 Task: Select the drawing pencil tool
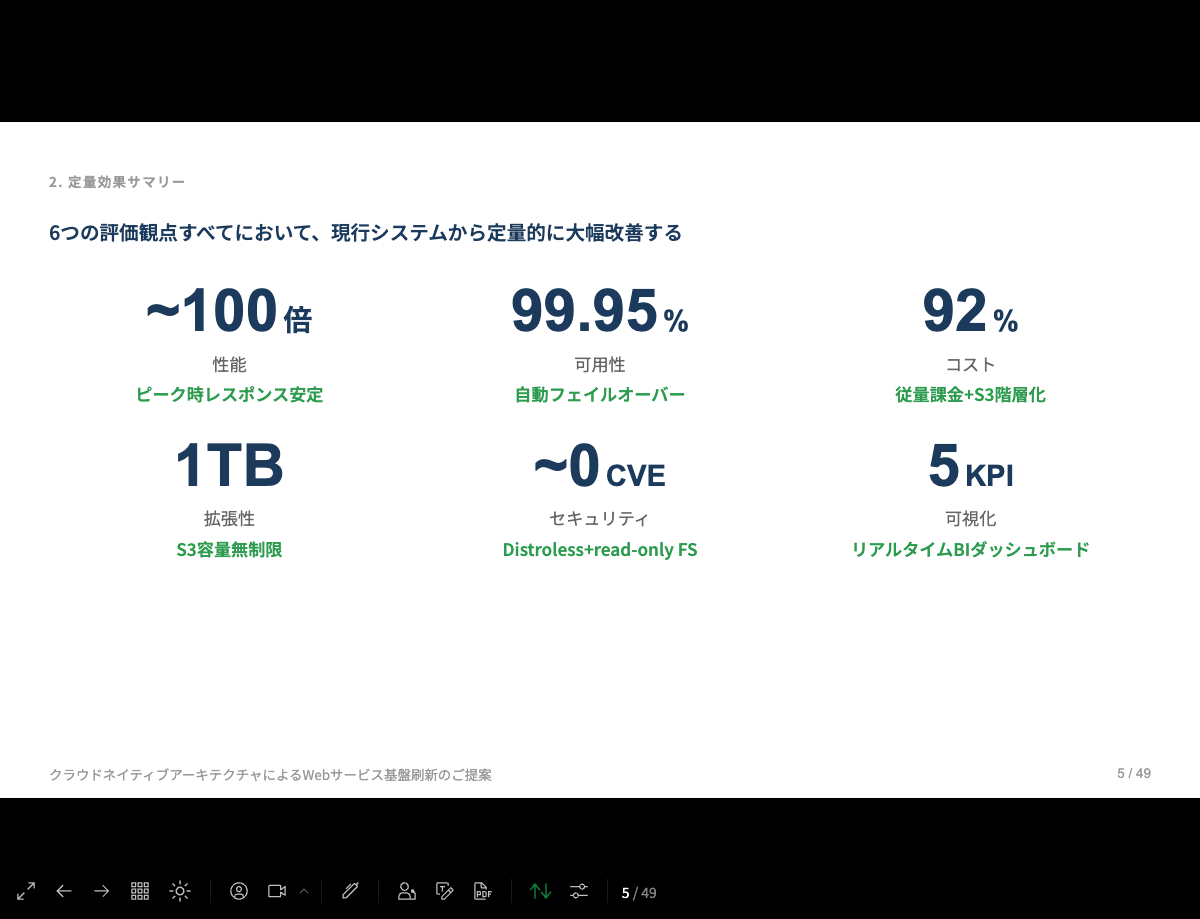tap(350, 890)
